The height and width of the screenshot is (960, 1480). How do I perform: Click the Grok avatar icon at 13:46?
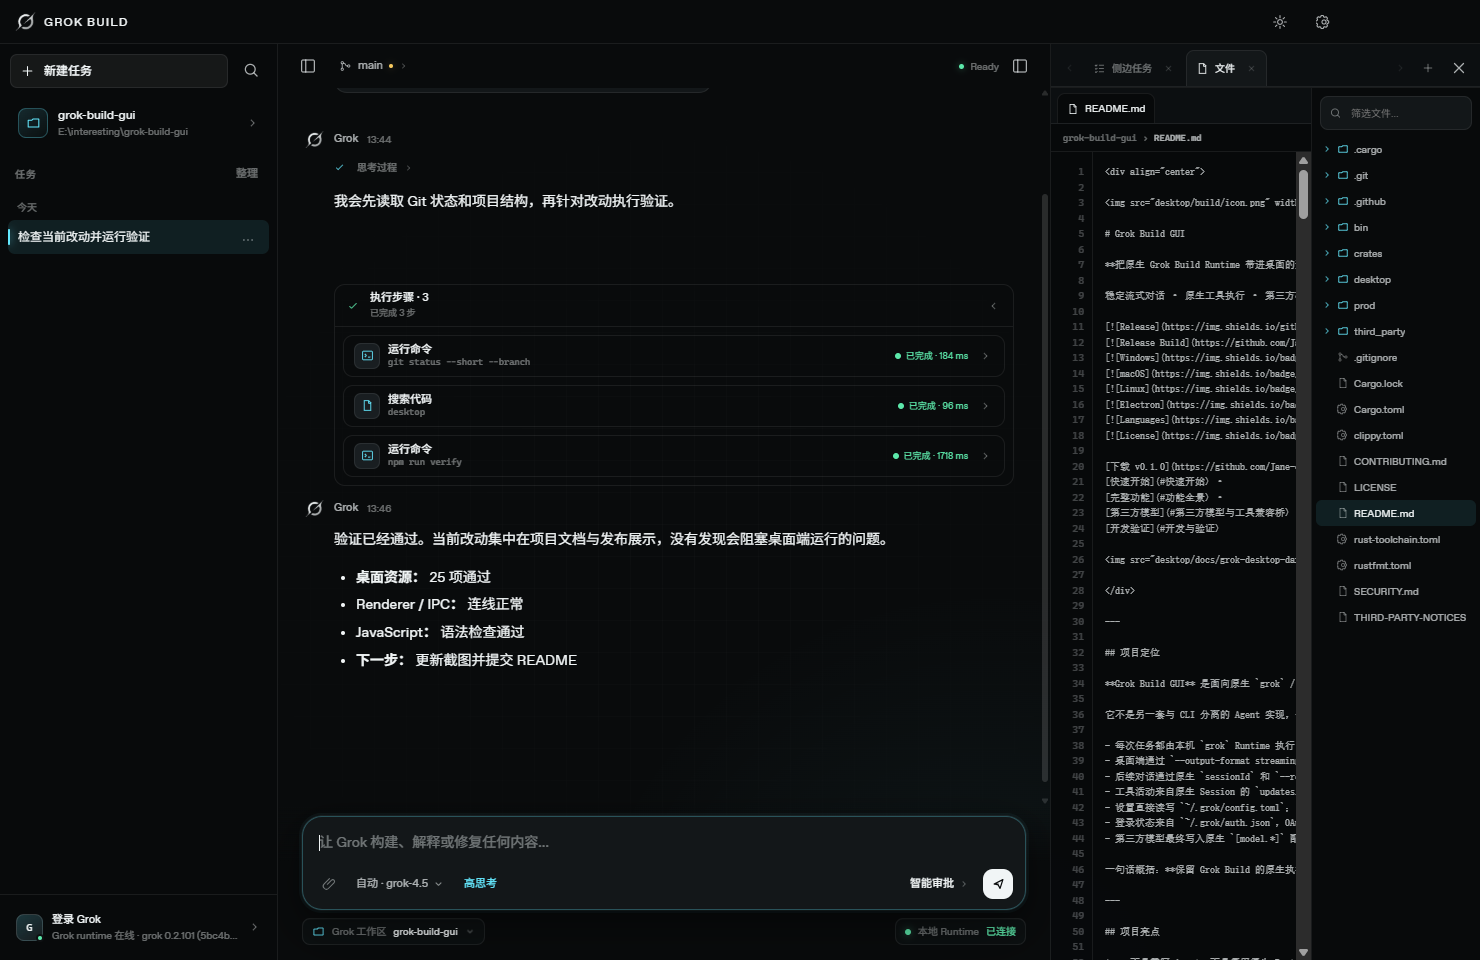click(x=314, y=508)
